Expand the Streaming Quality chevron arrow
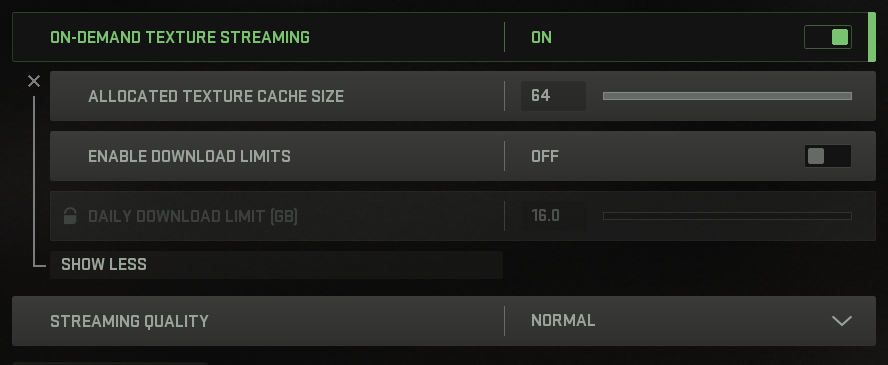 tap(842, 321)
